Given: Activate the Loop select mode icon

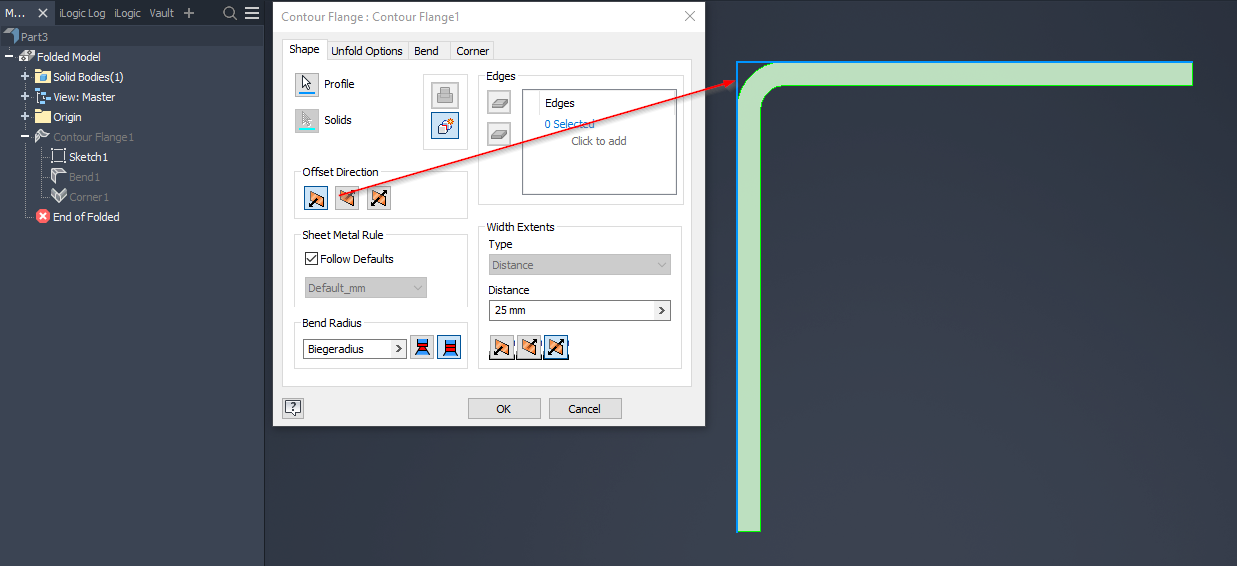Looking at the screenshot, I should tap(499, 134).
